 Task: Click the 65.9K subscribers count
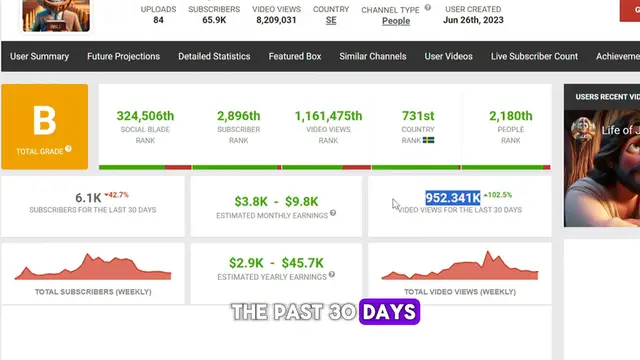click(214, 20)
